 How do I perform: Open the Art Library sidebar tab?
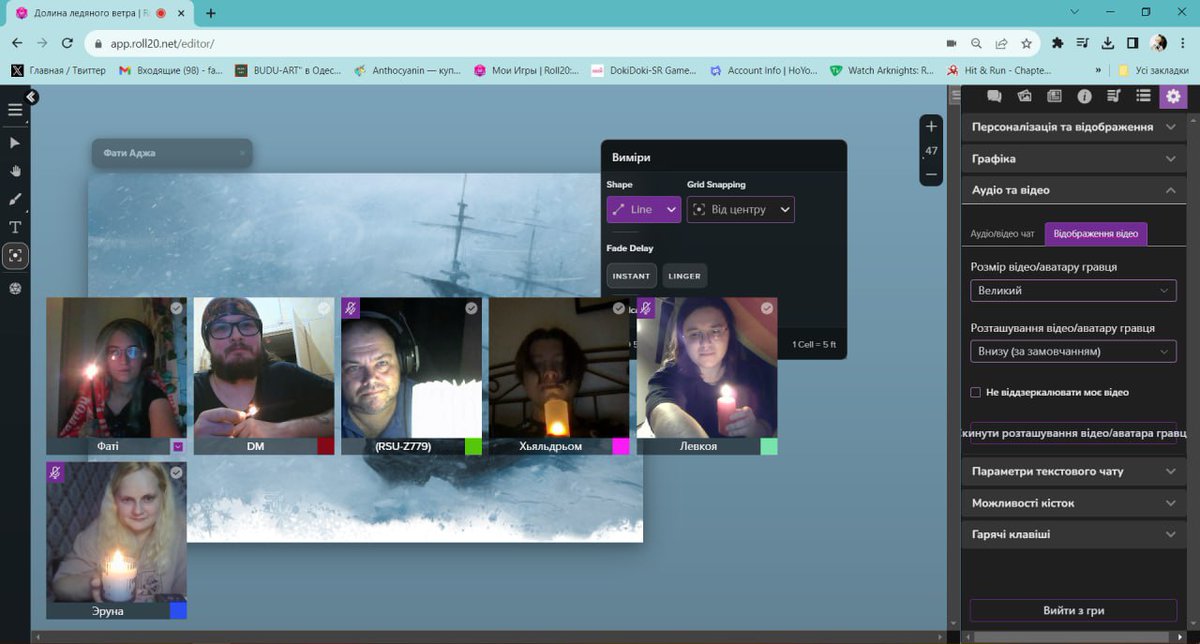click(x=1024, y=96)
